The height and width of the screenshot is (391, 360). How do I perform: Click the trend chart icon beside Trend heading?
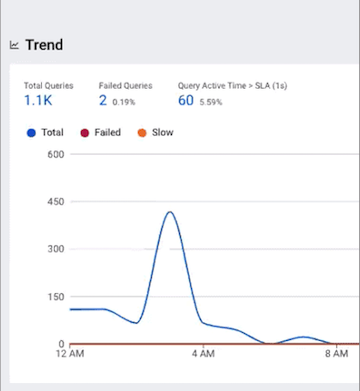pos(14,45)
